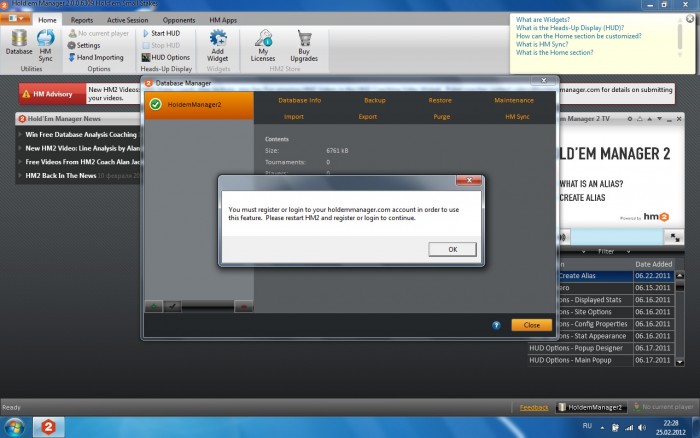Switch to the Reports tab
Screen dimensions: 700x438
pos(82,20)
